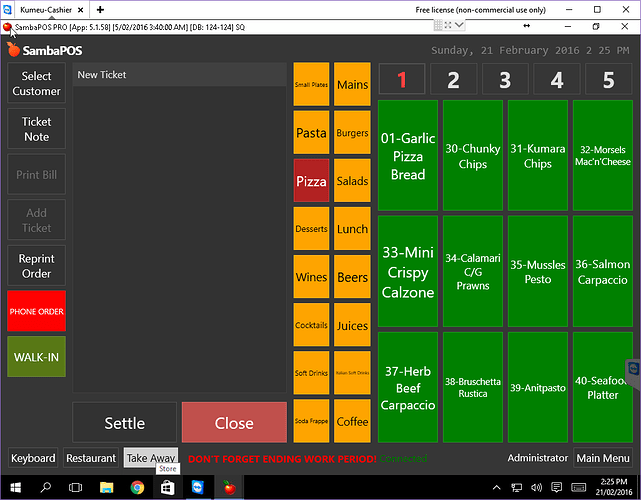
Task: Click the TeamViewer icon in taskbar
Action: 198,488
